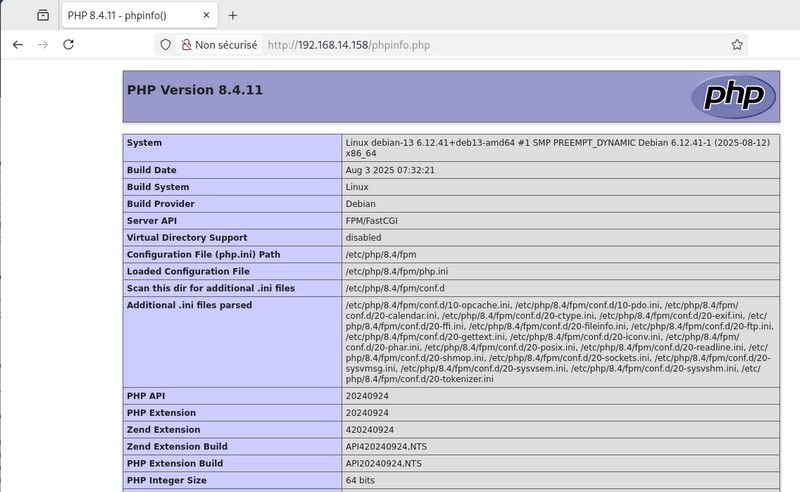Screen dimensions: 800x492
Task: Click the PHP Version 8.4.11 heading
Action: click(x=195, y=90)
